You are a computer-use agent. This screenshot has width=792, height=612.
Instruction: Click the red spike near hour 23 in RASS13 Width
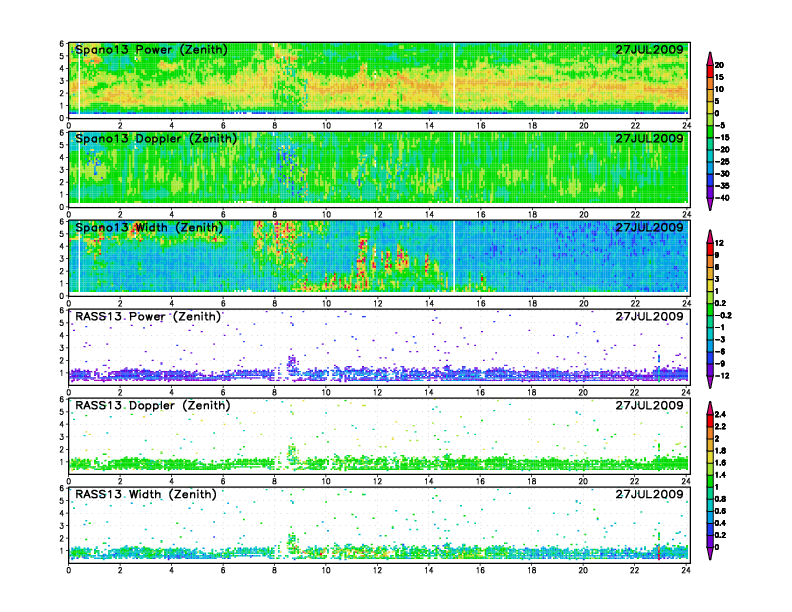(x=658, y=551)
